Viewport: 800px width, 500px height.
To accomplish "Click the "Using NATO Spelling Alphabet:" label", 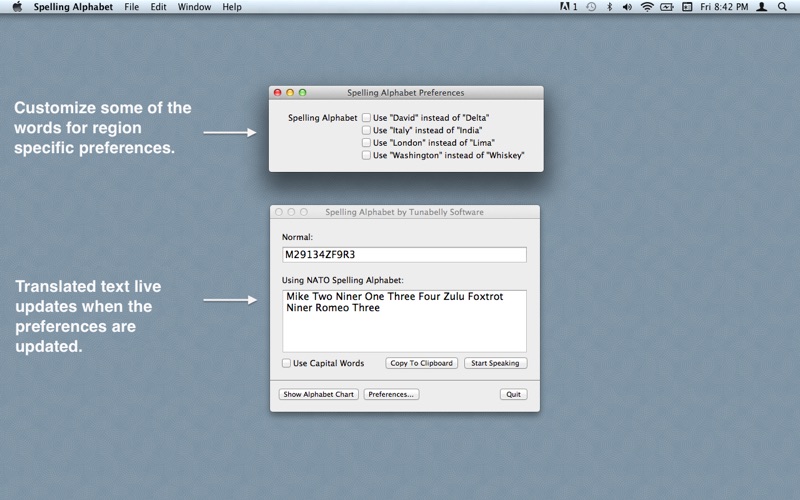I will (x=342, y=280).
